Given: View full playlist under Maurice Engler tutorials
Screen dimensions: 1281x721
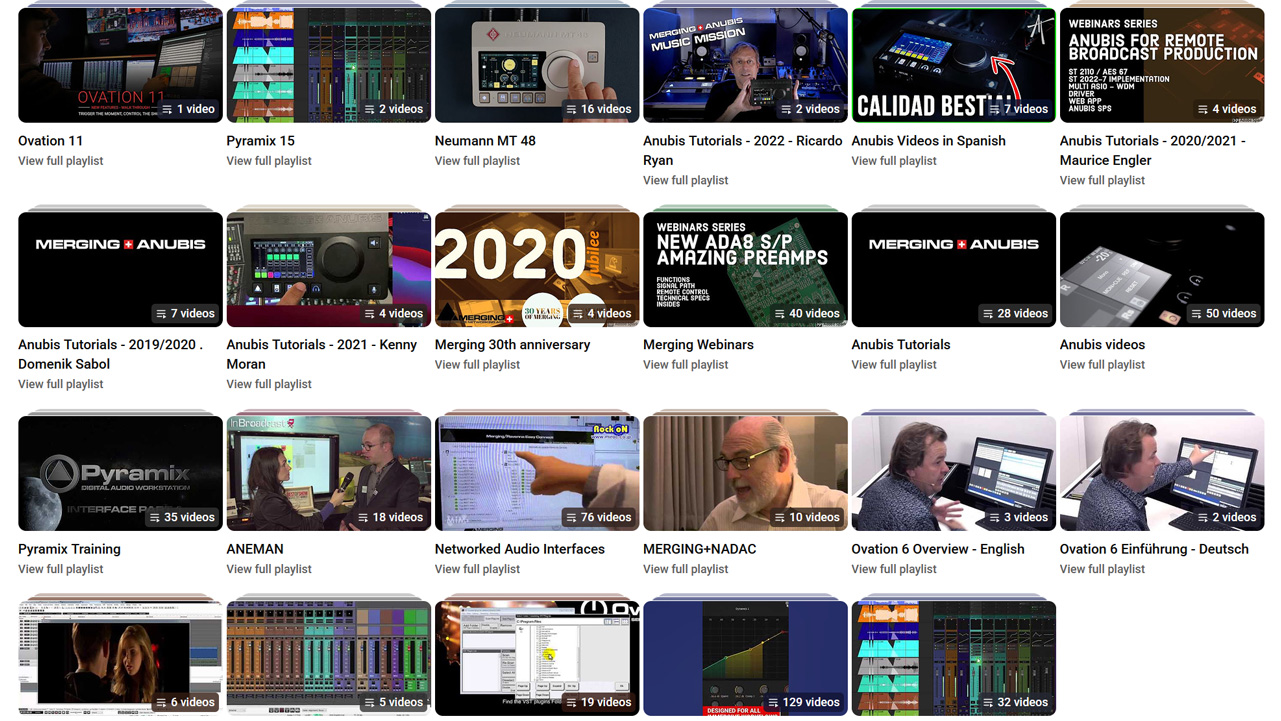Looking at the screenshot, I should coord(1103,181).
